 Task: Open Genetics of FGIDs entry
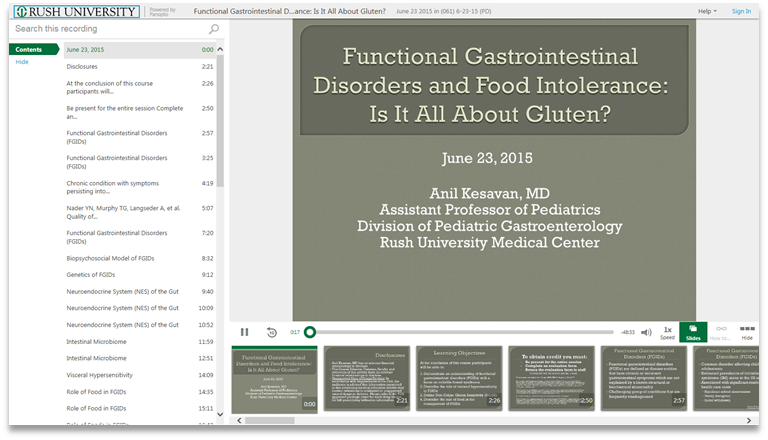pos(140,275)
